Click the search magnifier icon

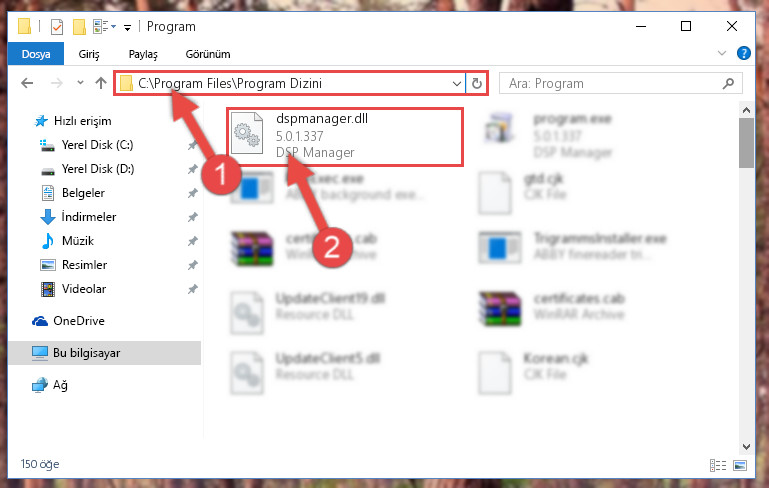click(728, 83)
